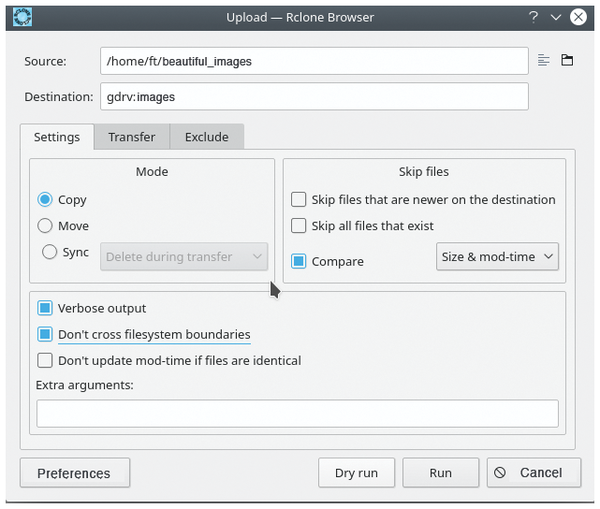
Task: Enable Don't update mod-time if files are identical
Action: point(45,361)
